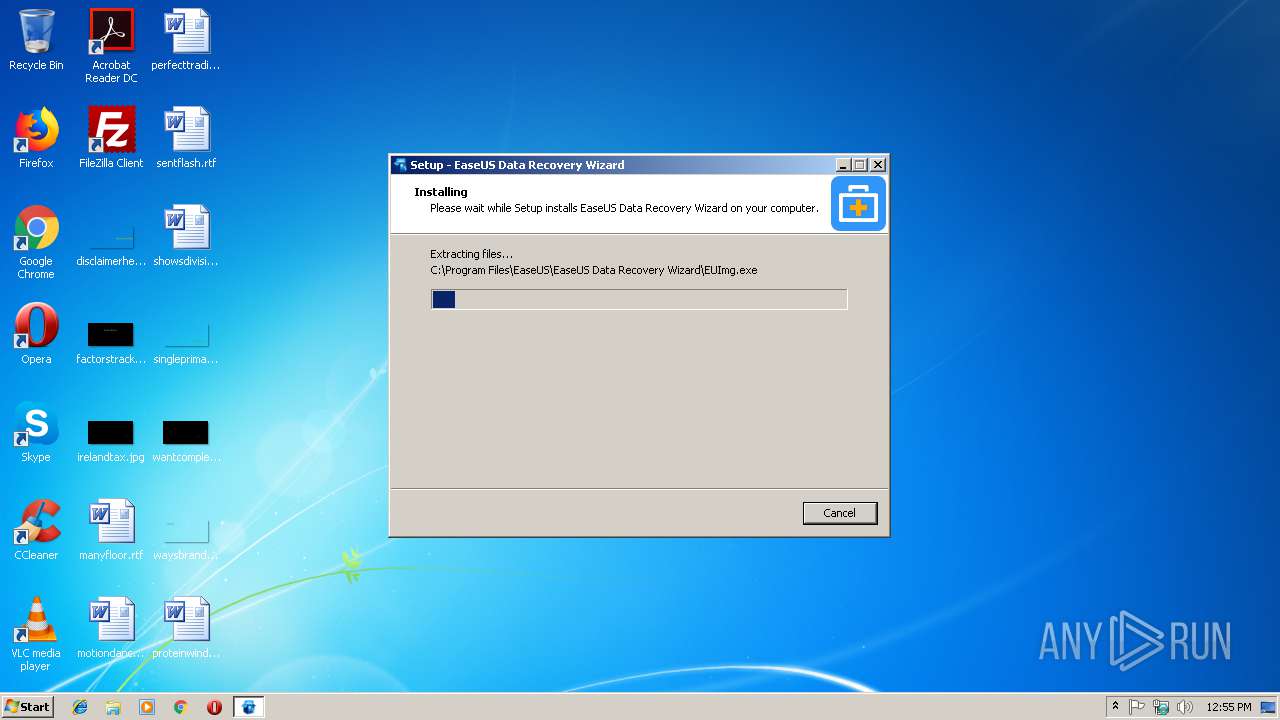
Task: Launch Opera desktop shortcut
Action: [x=36, y=335]
